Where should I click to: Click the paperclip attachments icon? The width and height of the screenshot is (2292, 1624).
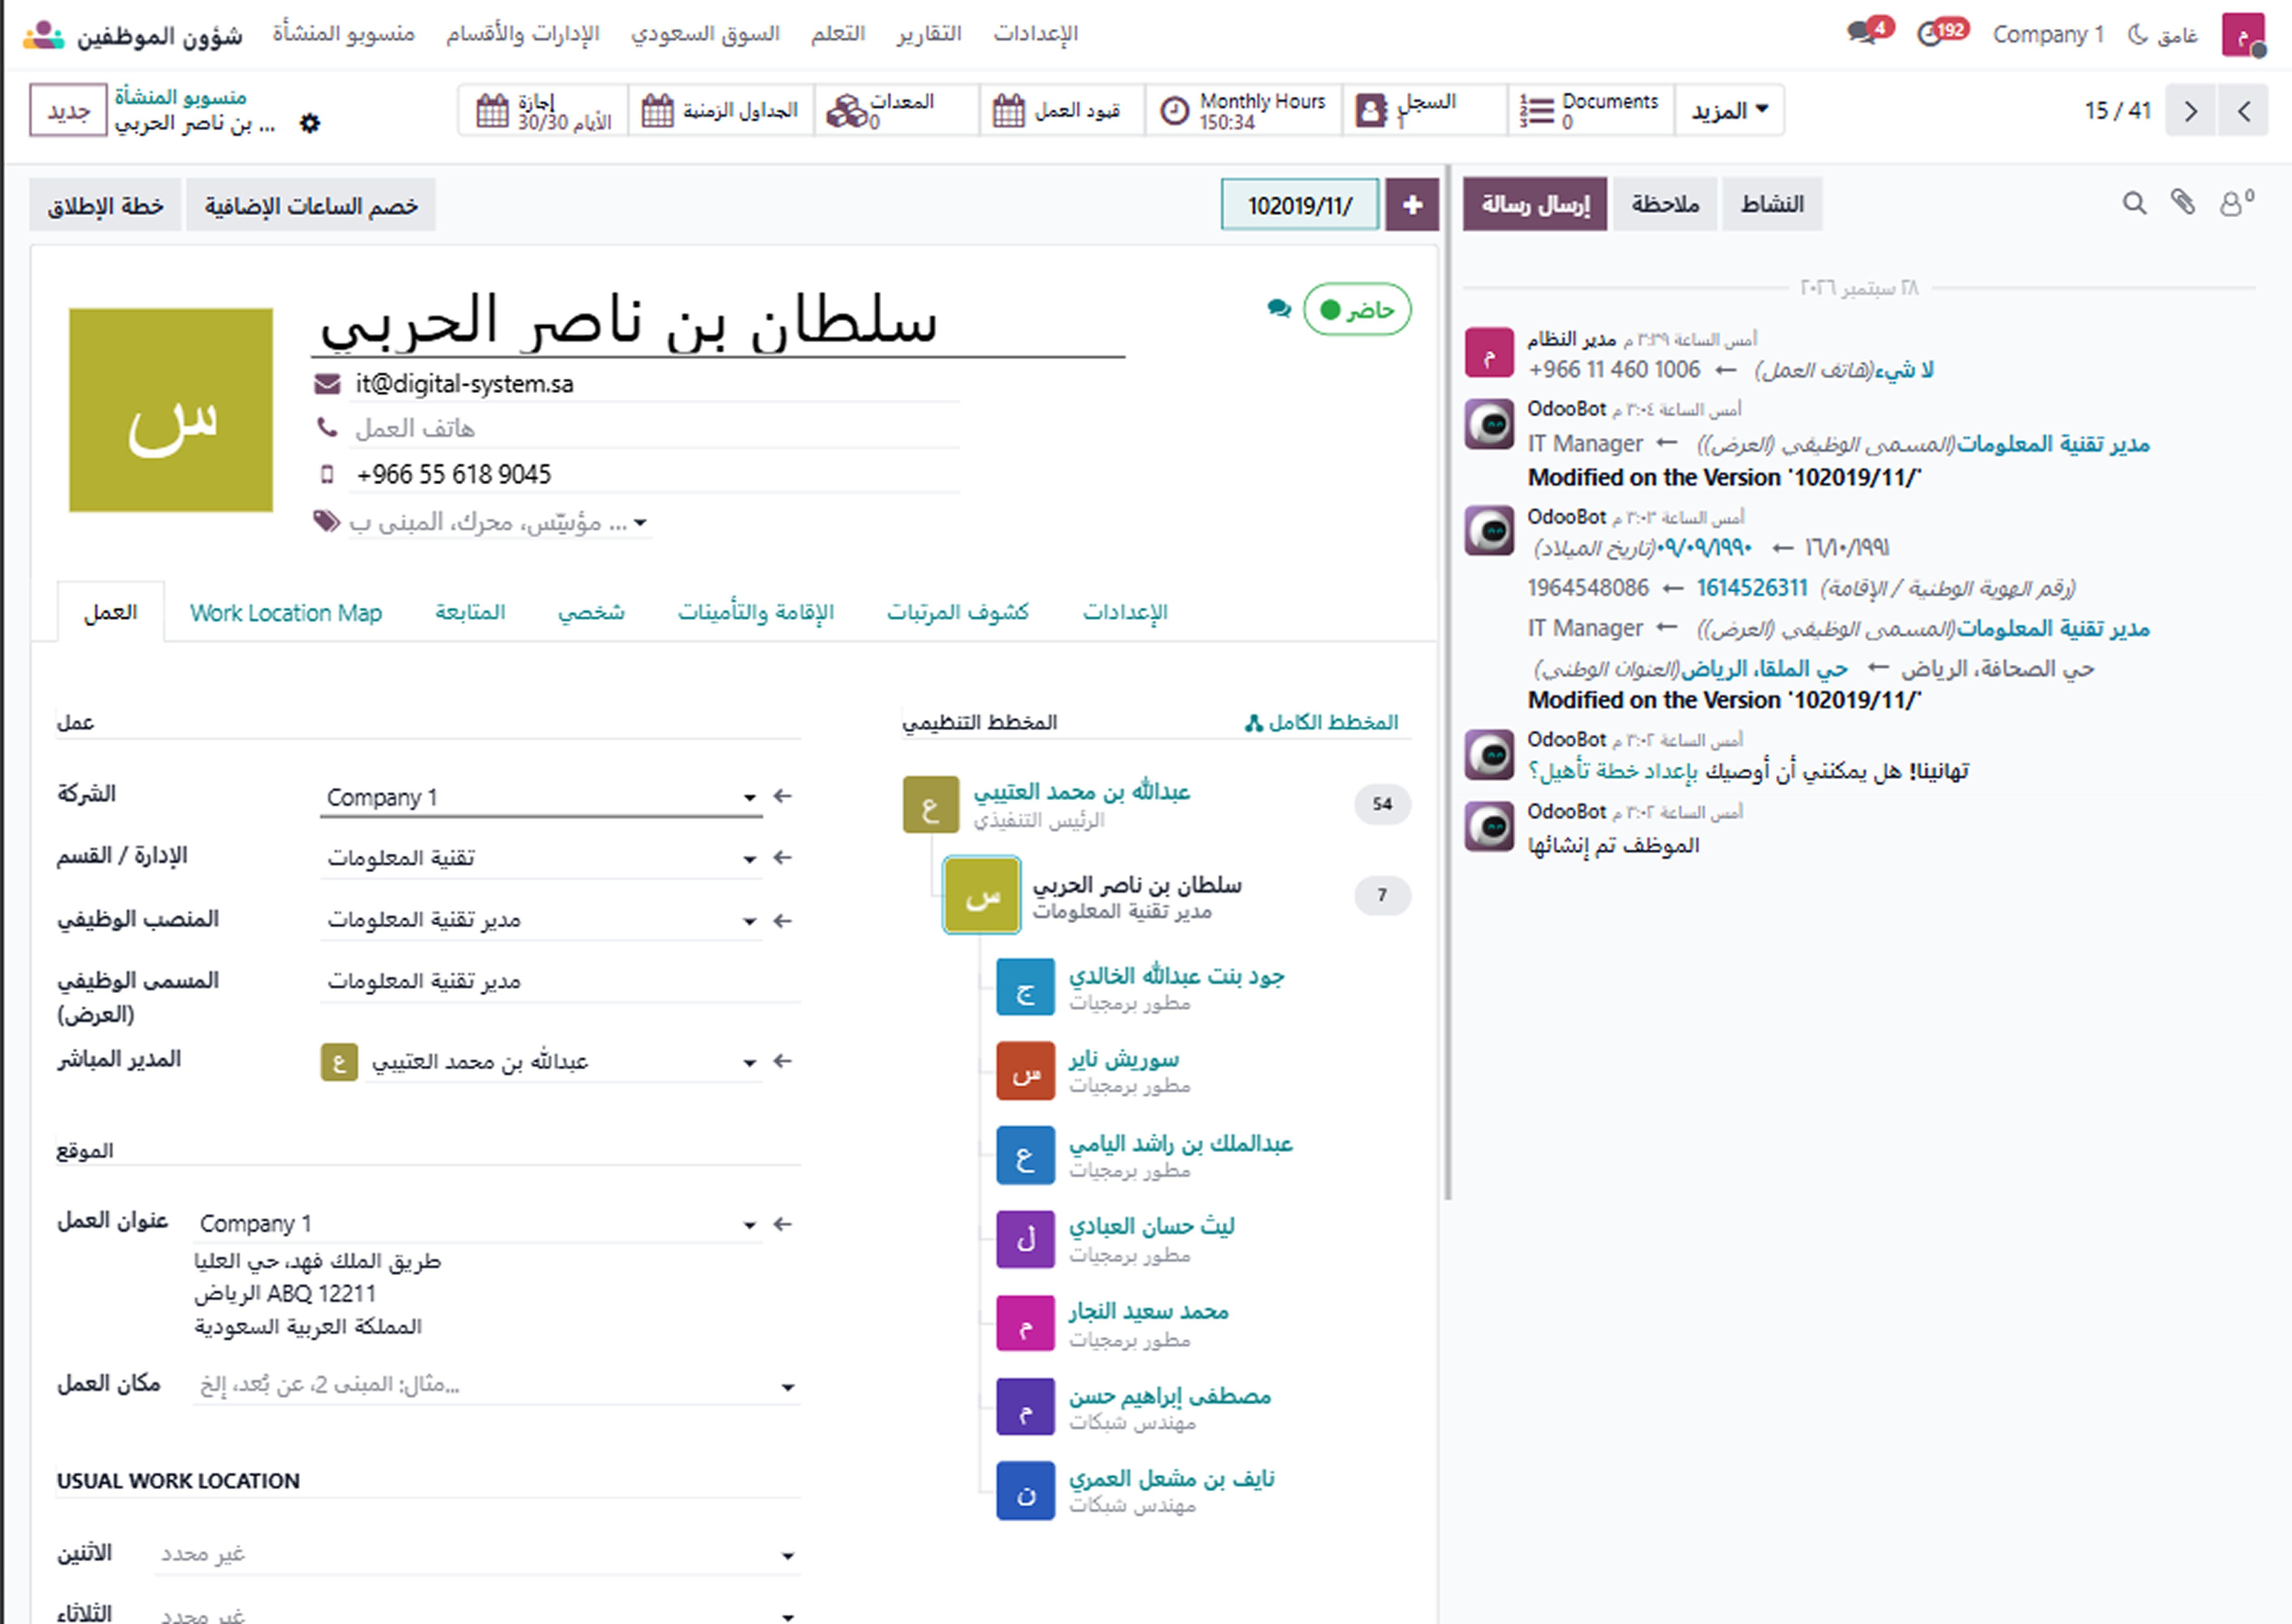point(2183,203)
